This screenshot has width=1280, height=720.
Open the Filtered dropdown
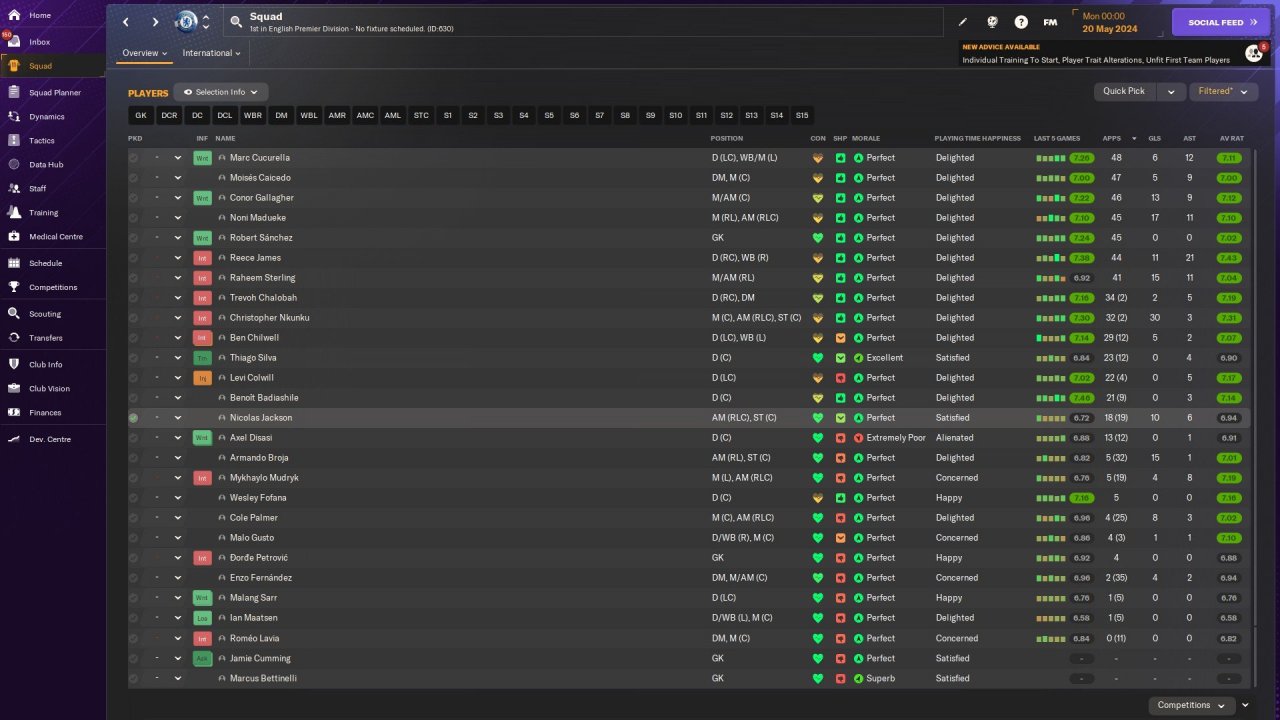[x=1223, y=92]
